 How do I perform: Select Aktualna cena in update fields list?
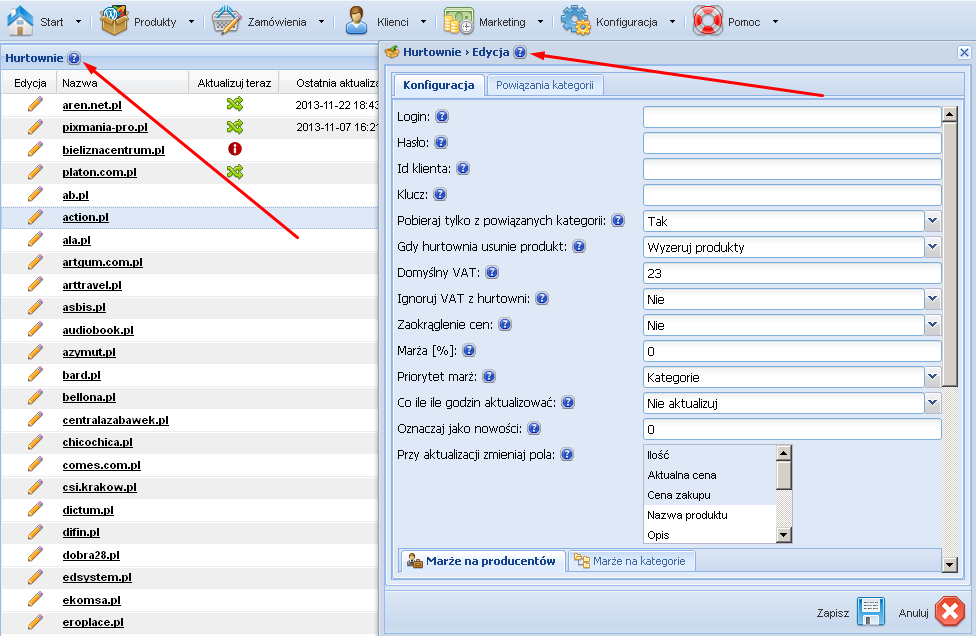[x=710, y=475]
